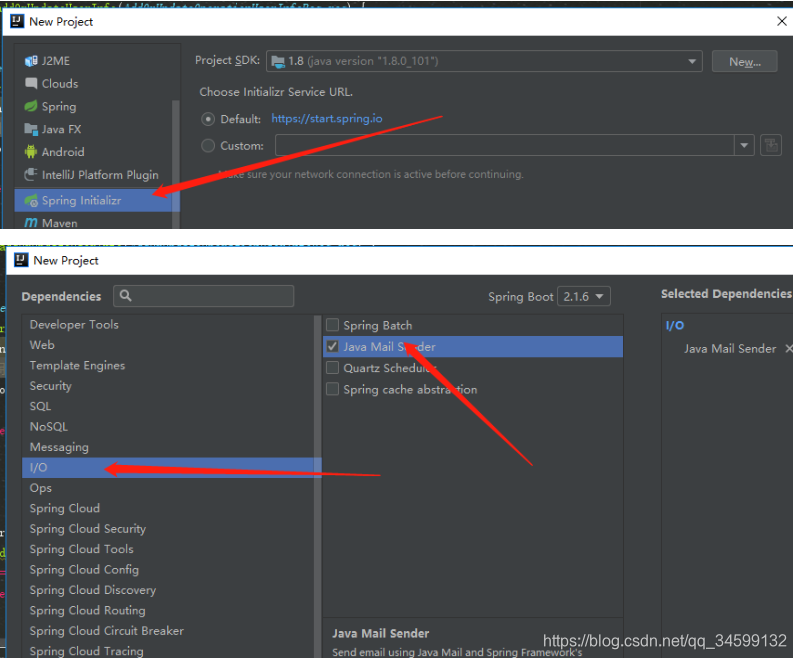Click the Custom URL text field

[505, 145]
